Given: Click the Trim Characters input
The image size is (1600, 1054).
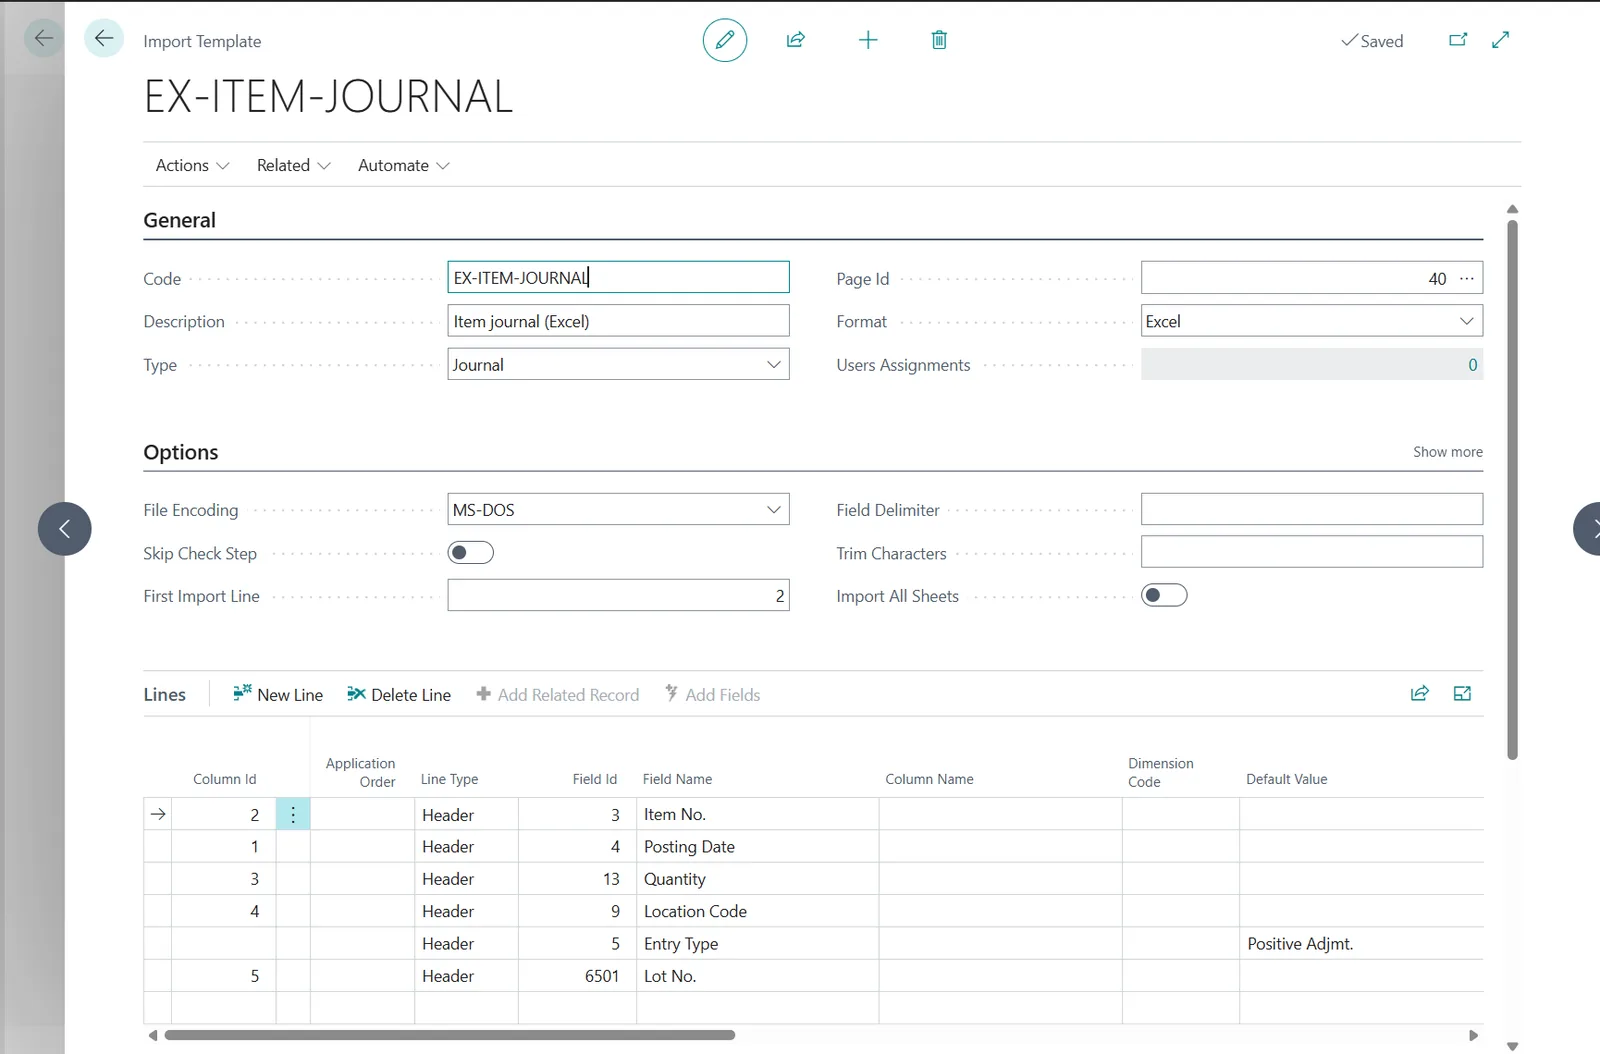Looking at the screenshot, I should pyautogui.click(x=1312, y=552).
